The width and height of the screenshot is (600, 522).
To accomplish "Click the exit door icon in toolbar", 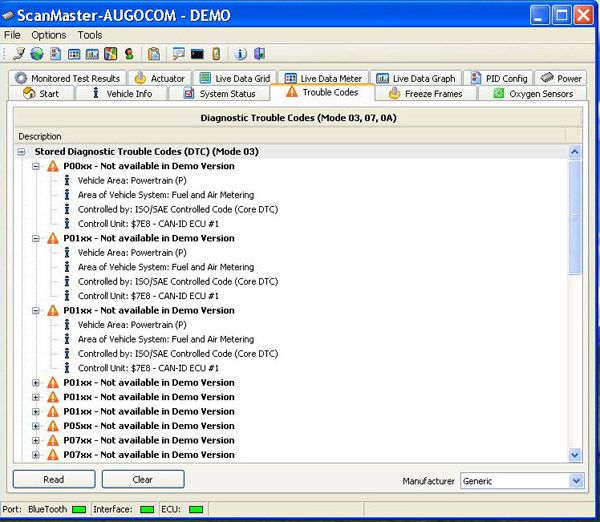I will (260, 54).
